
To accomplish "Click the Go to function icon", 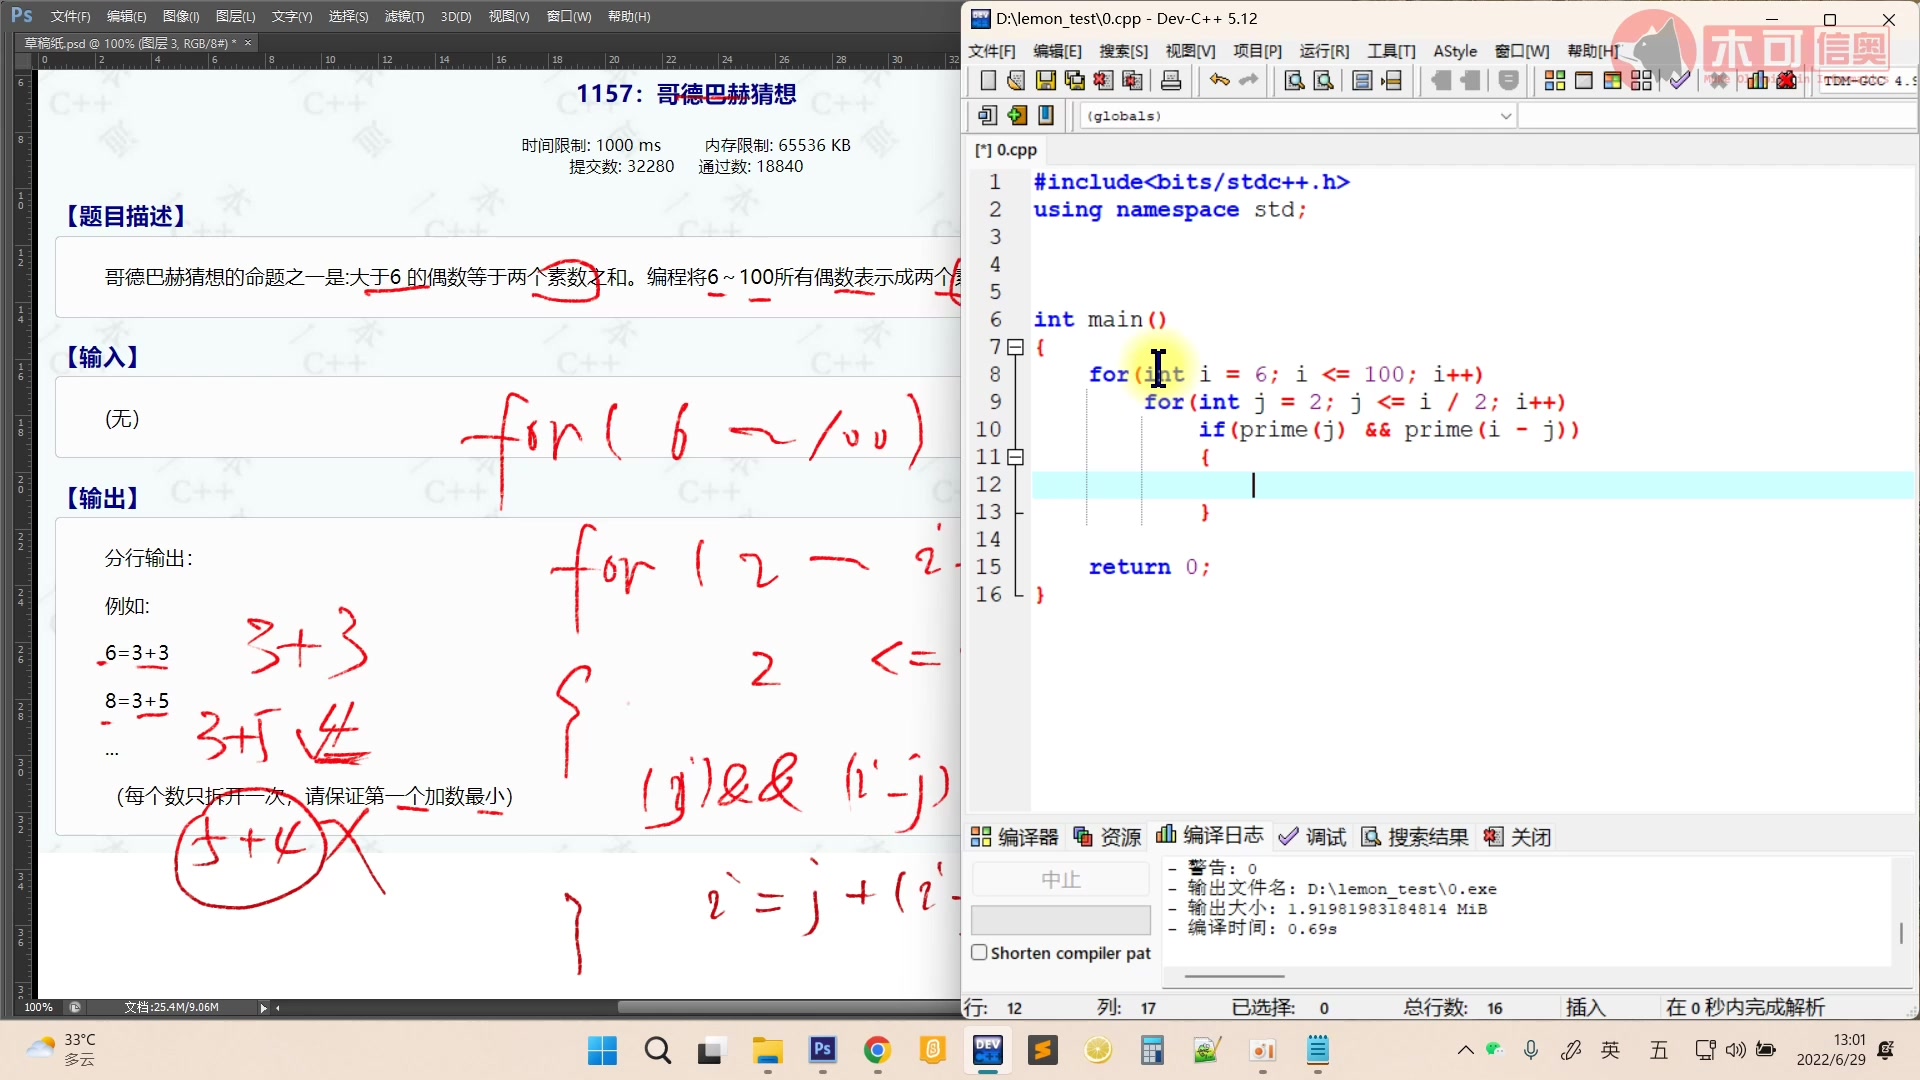I will click(1362, 81).
